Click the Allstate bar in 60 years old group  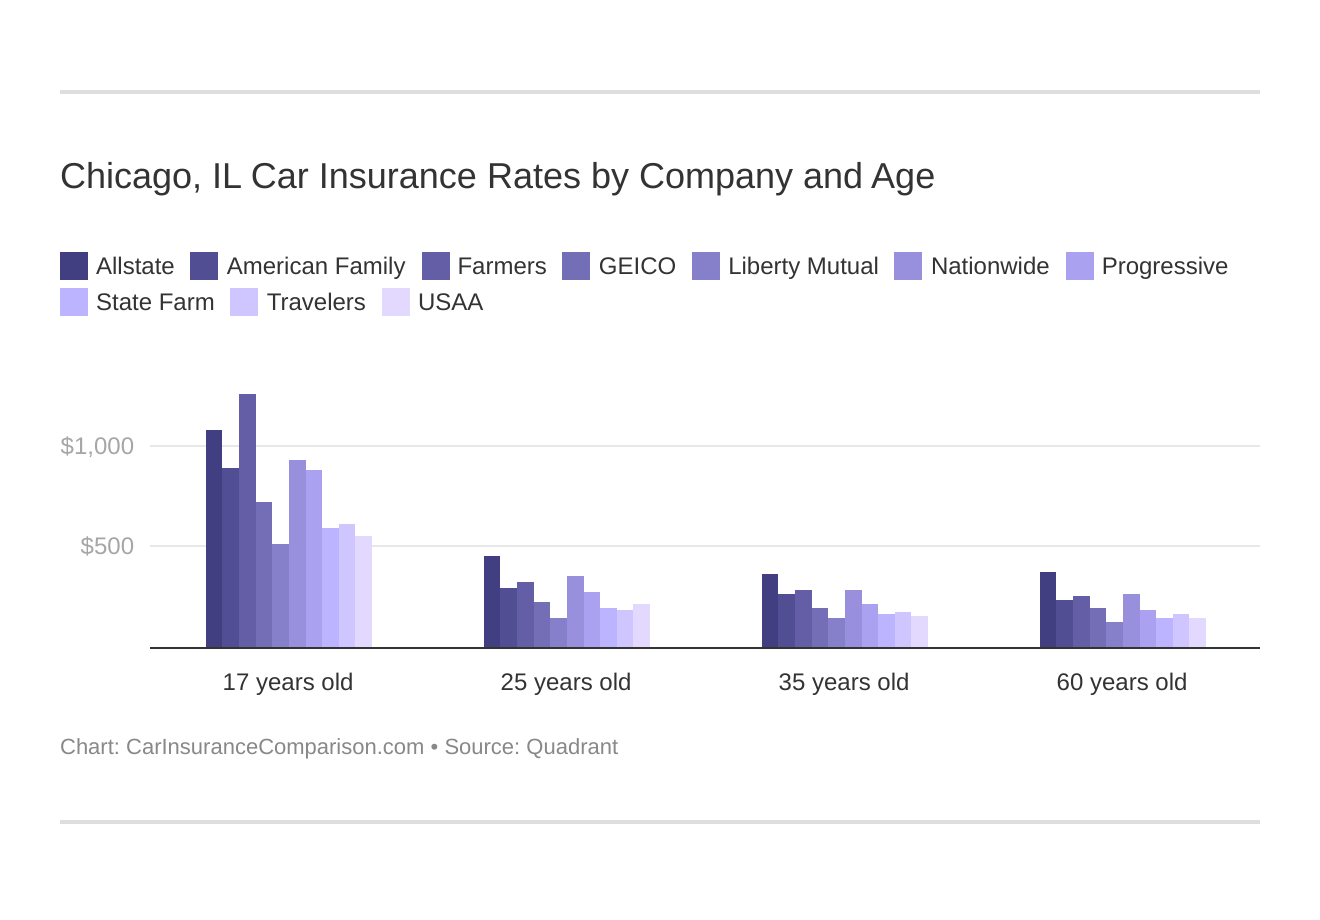(x=1048, y=610)
